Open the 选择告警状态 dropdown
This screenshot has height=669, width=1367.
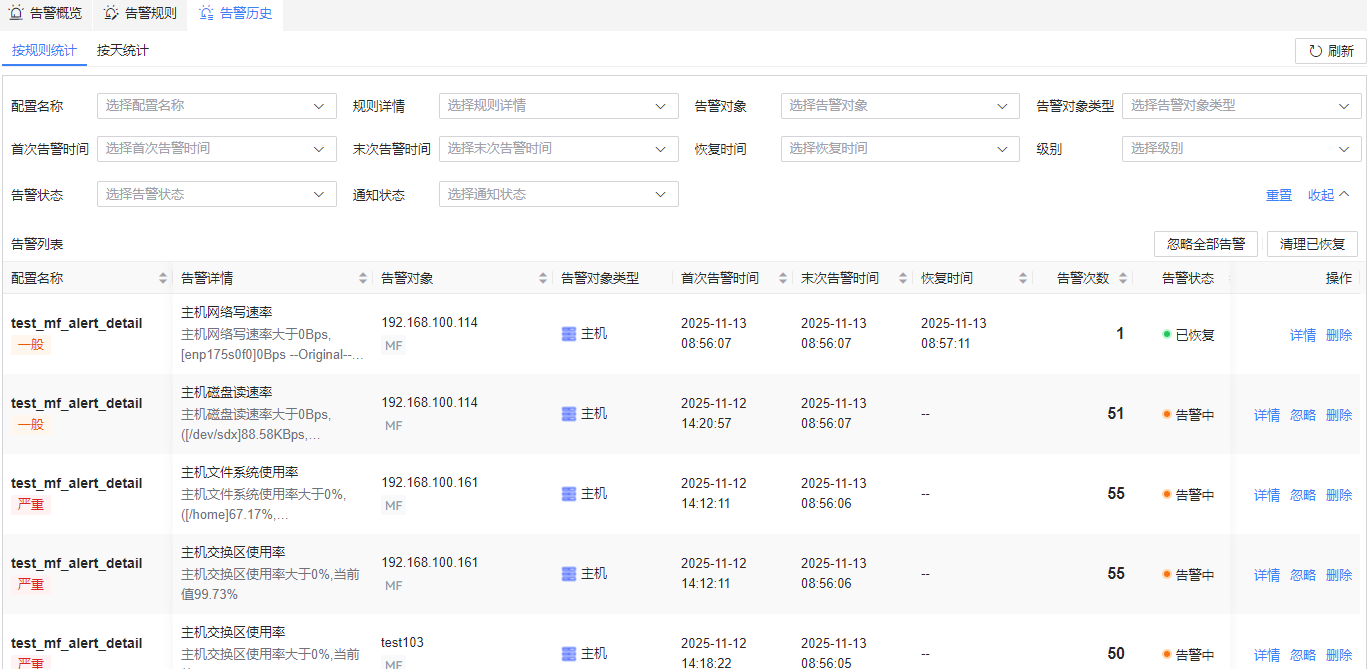pyautogui.click(x=217, y=194)
